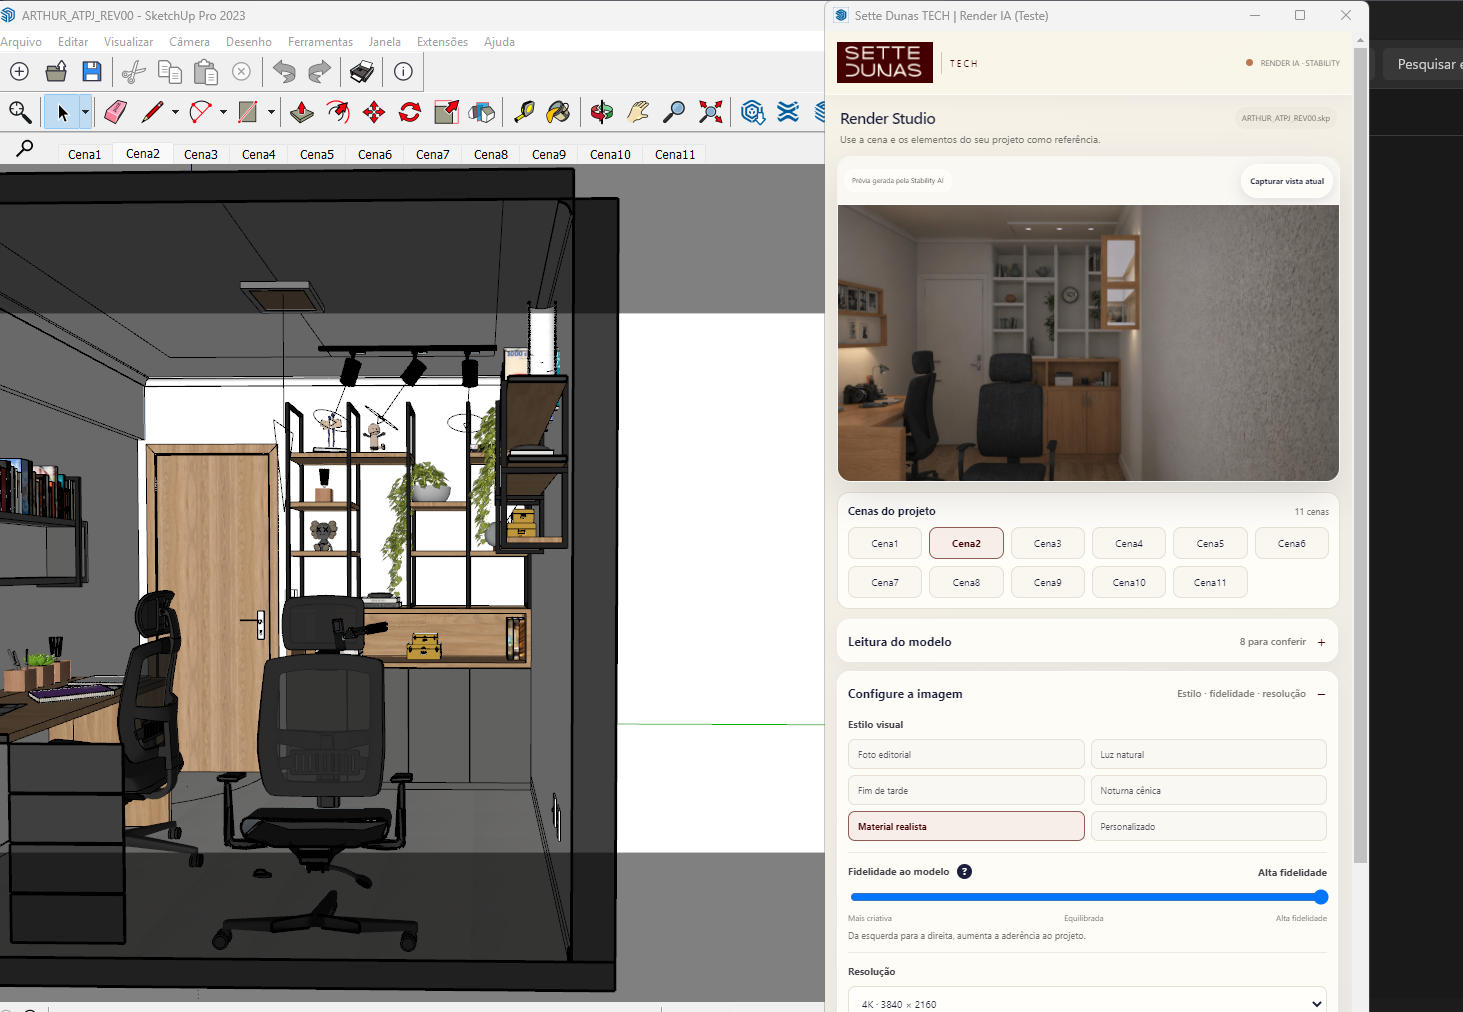Click the Cut scissors icon
1463x1012 pixels.
tap(133, 72)
